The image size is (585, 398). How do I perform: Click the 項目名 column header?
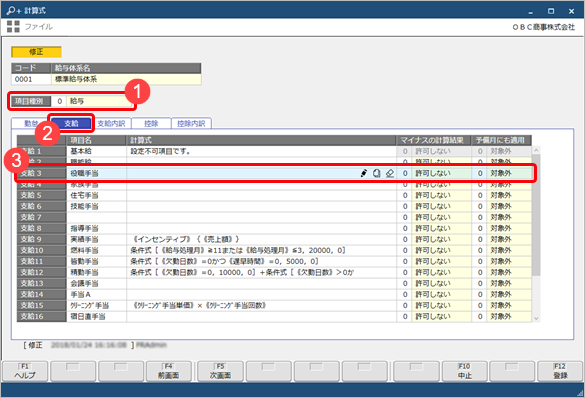[96, 140]
